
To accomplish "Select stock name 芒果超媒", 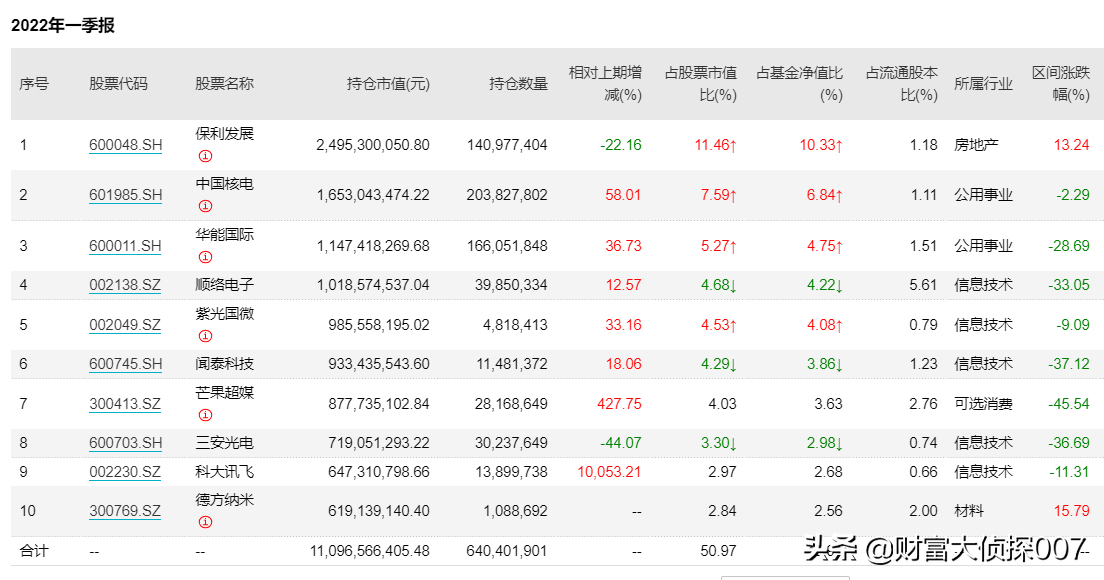I will [x=225, y=392].
